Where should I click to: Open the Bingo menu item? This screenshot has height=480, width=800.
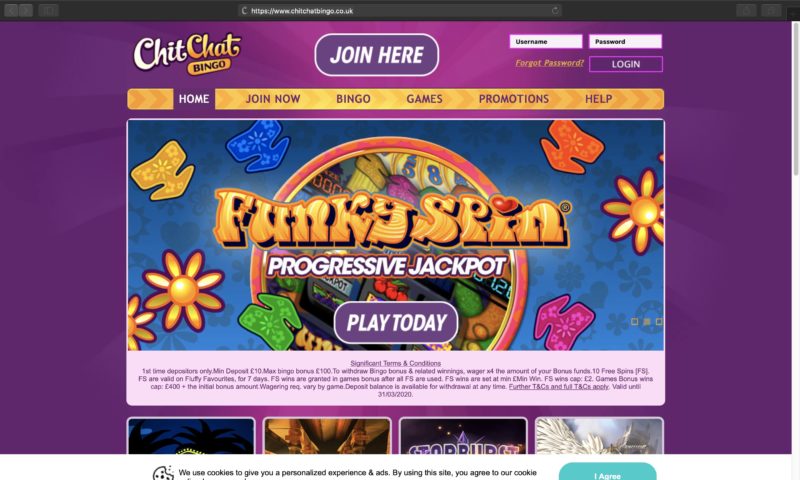click(353, 99)
